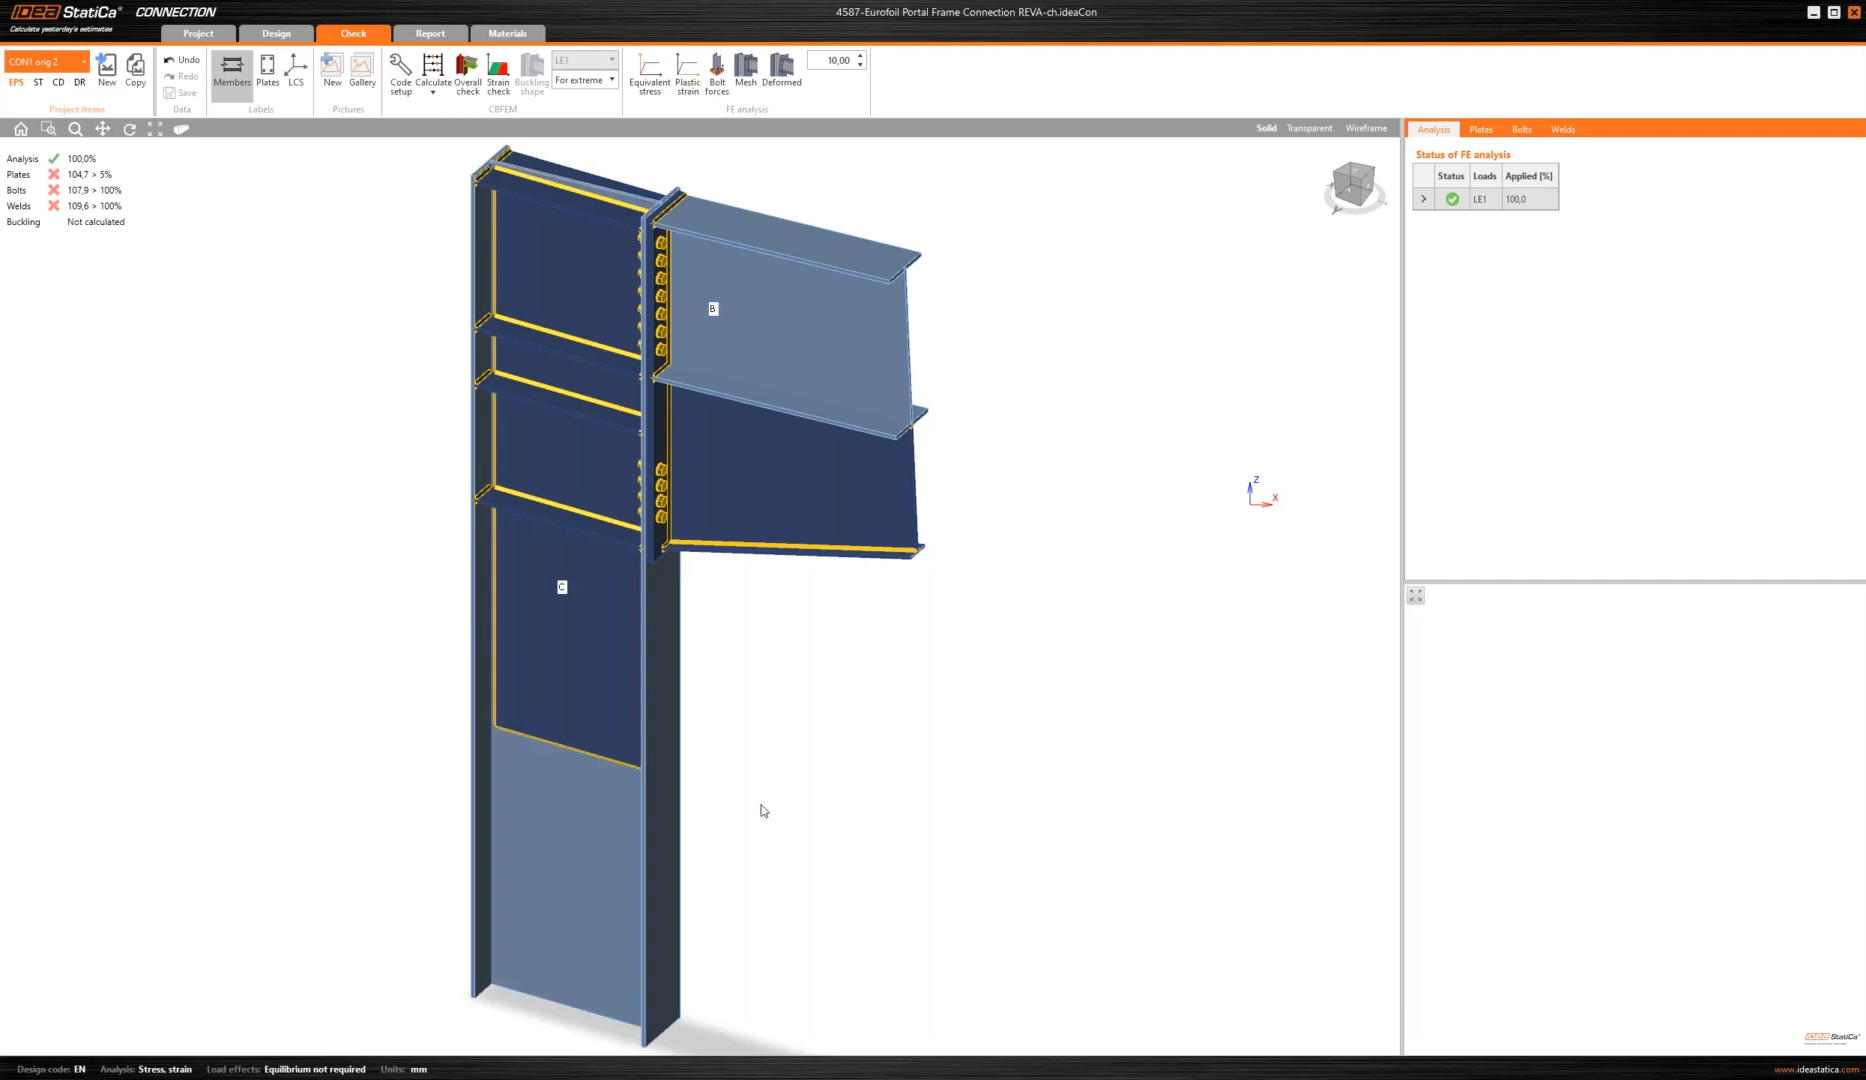Show the Equivalent stress results
This screenshot has width=1866, height=1080.
(x=649, y=72)
